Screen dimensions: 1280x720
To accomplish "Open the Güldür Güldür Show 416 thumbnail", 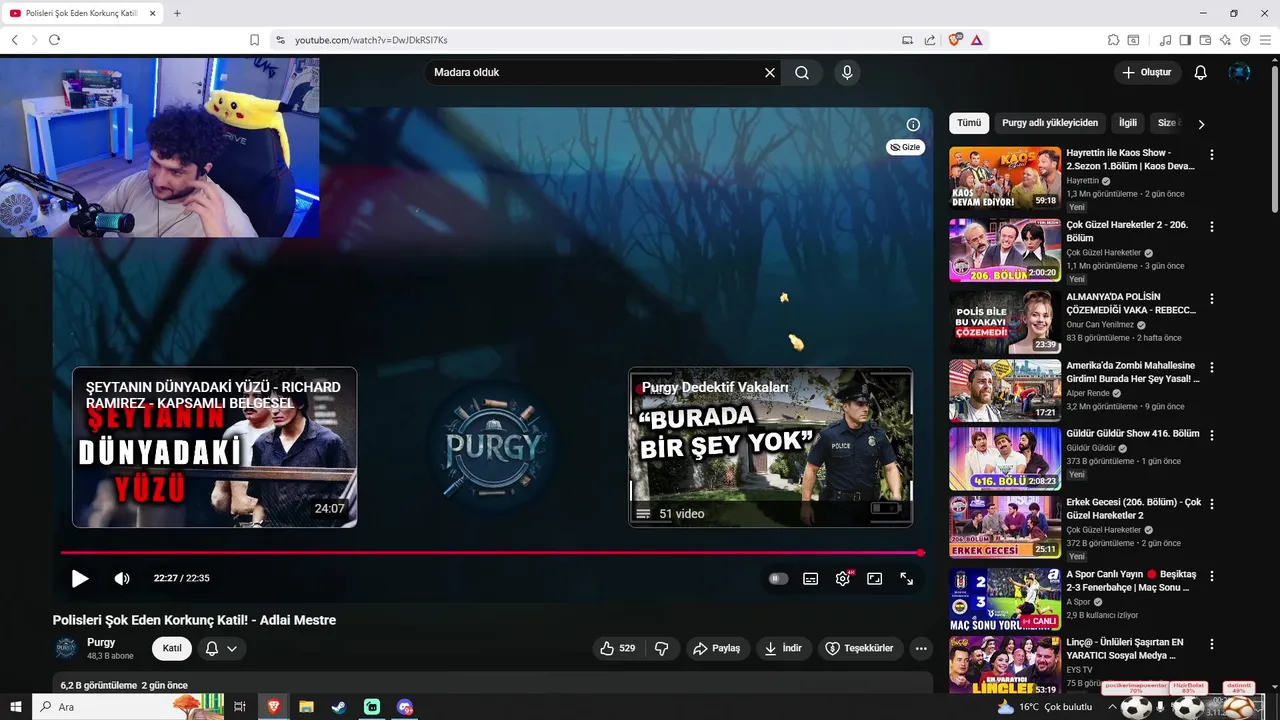I will [1005, 459].
